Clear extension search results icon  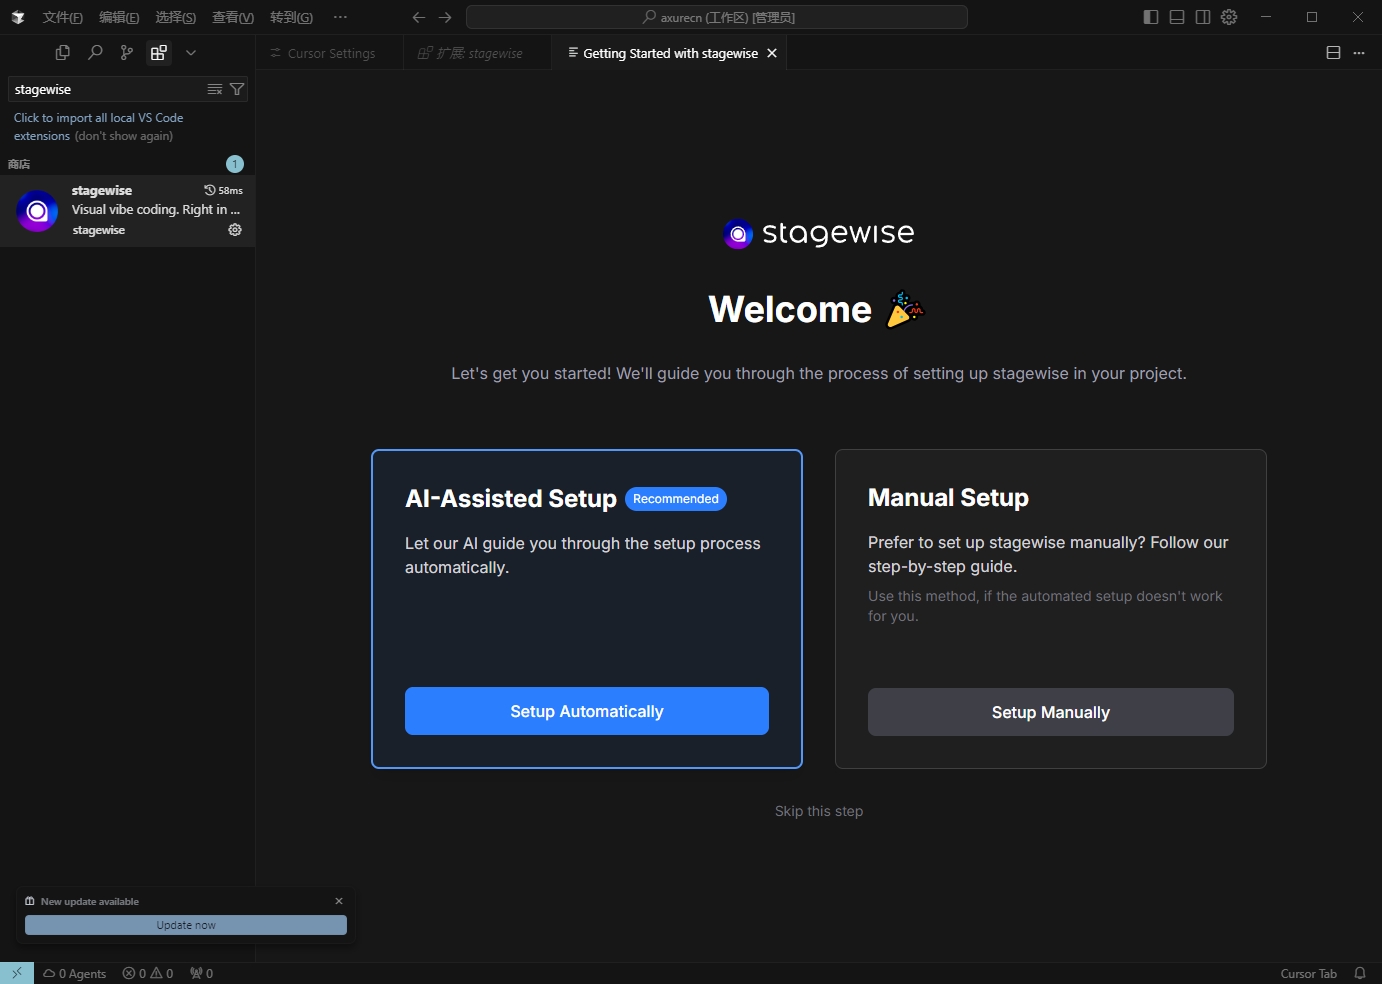pos(215,89)
